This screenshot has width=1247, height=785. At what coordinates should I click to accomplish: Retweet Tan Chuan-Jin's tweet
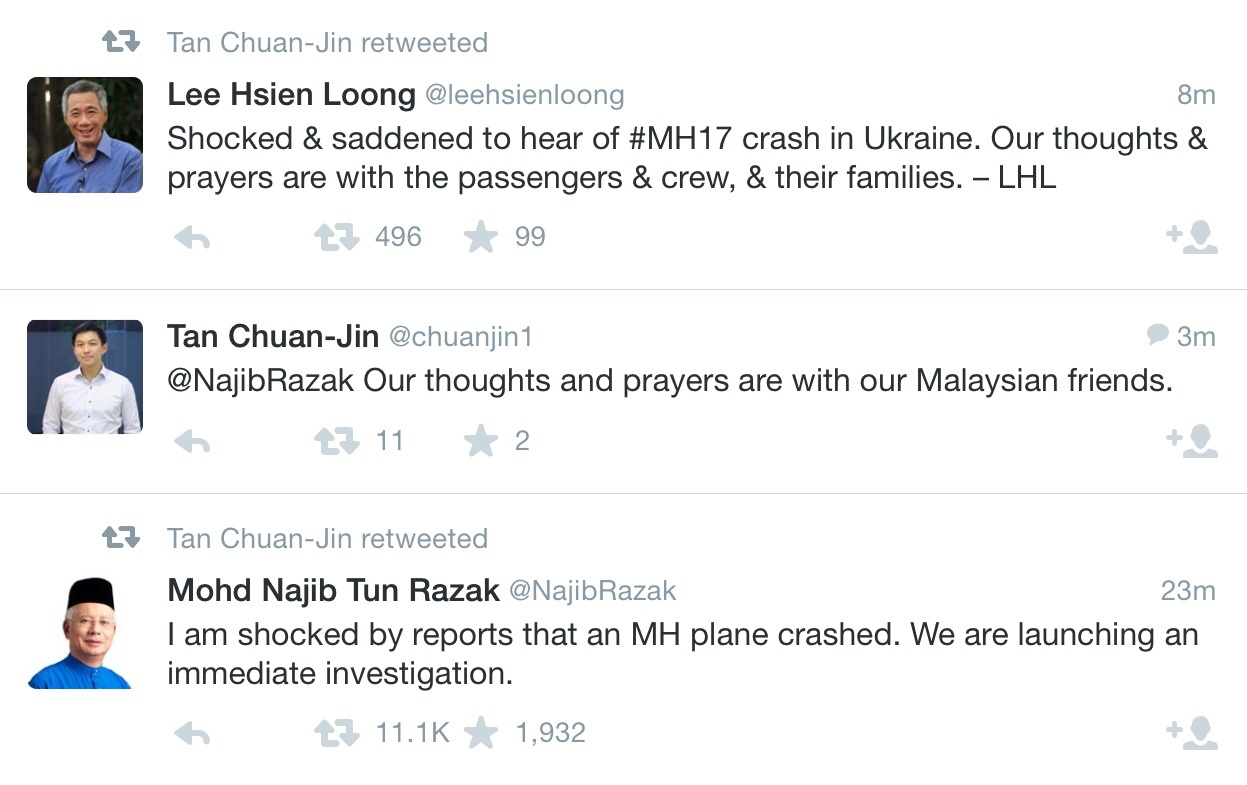click(x=336, y=442)
